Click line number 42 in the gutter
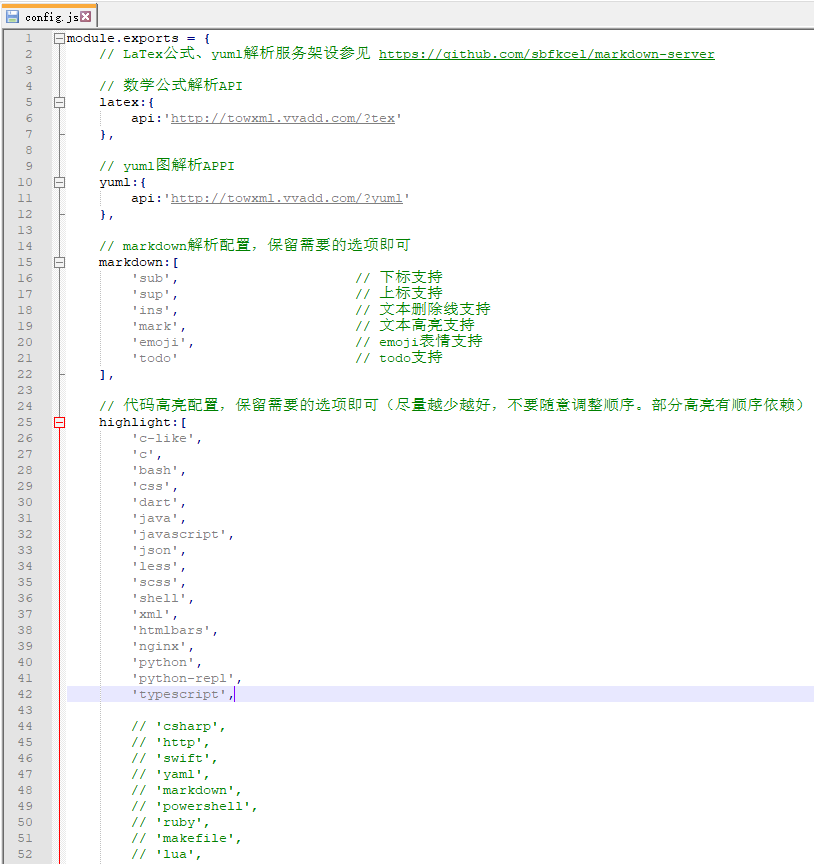The height and width of the screenshot is (864, 814). click(24, 693)
